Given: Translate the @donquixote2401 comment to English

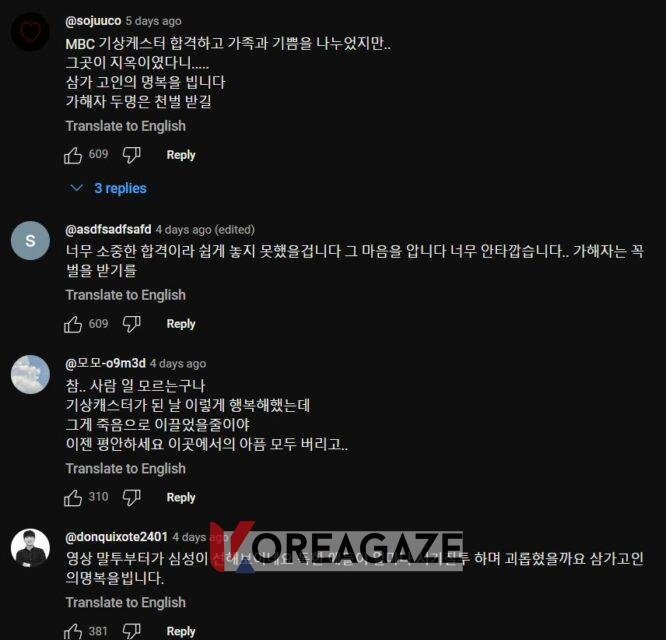Looking at the screenshot, I should [126, 603].
